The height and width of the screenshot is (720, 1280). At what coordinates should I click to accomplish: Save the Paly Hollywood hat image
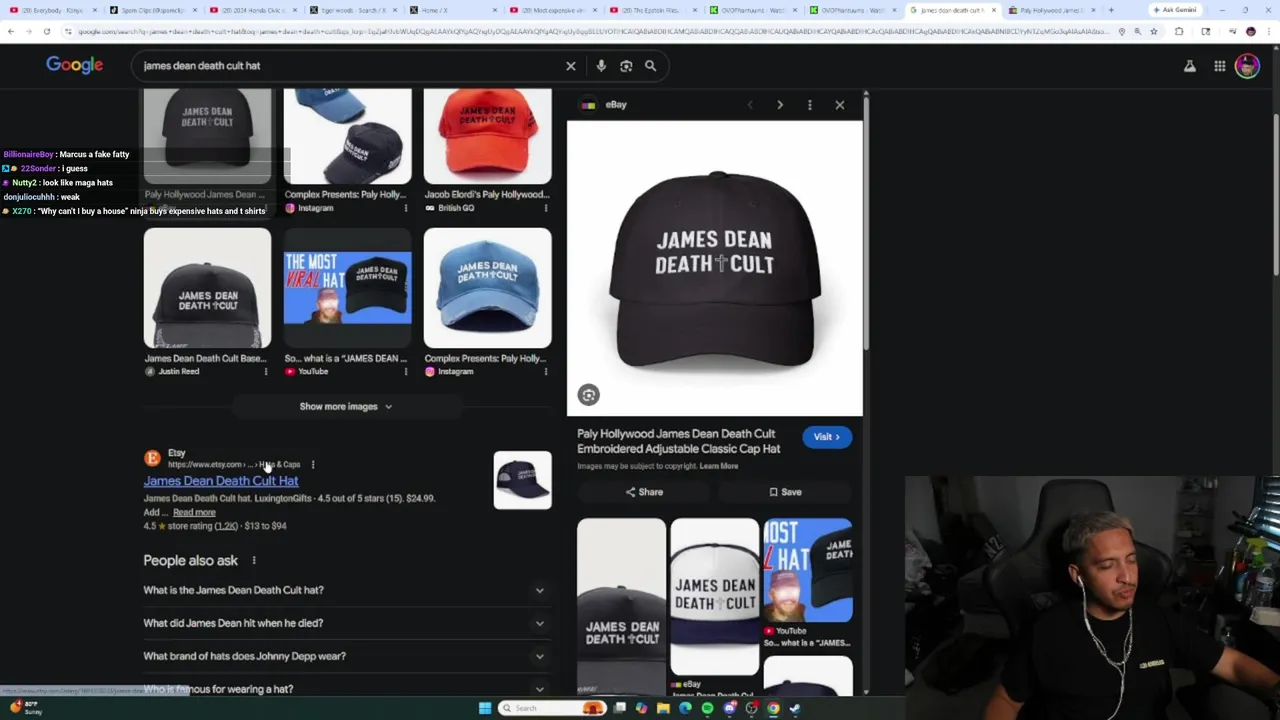785,492
